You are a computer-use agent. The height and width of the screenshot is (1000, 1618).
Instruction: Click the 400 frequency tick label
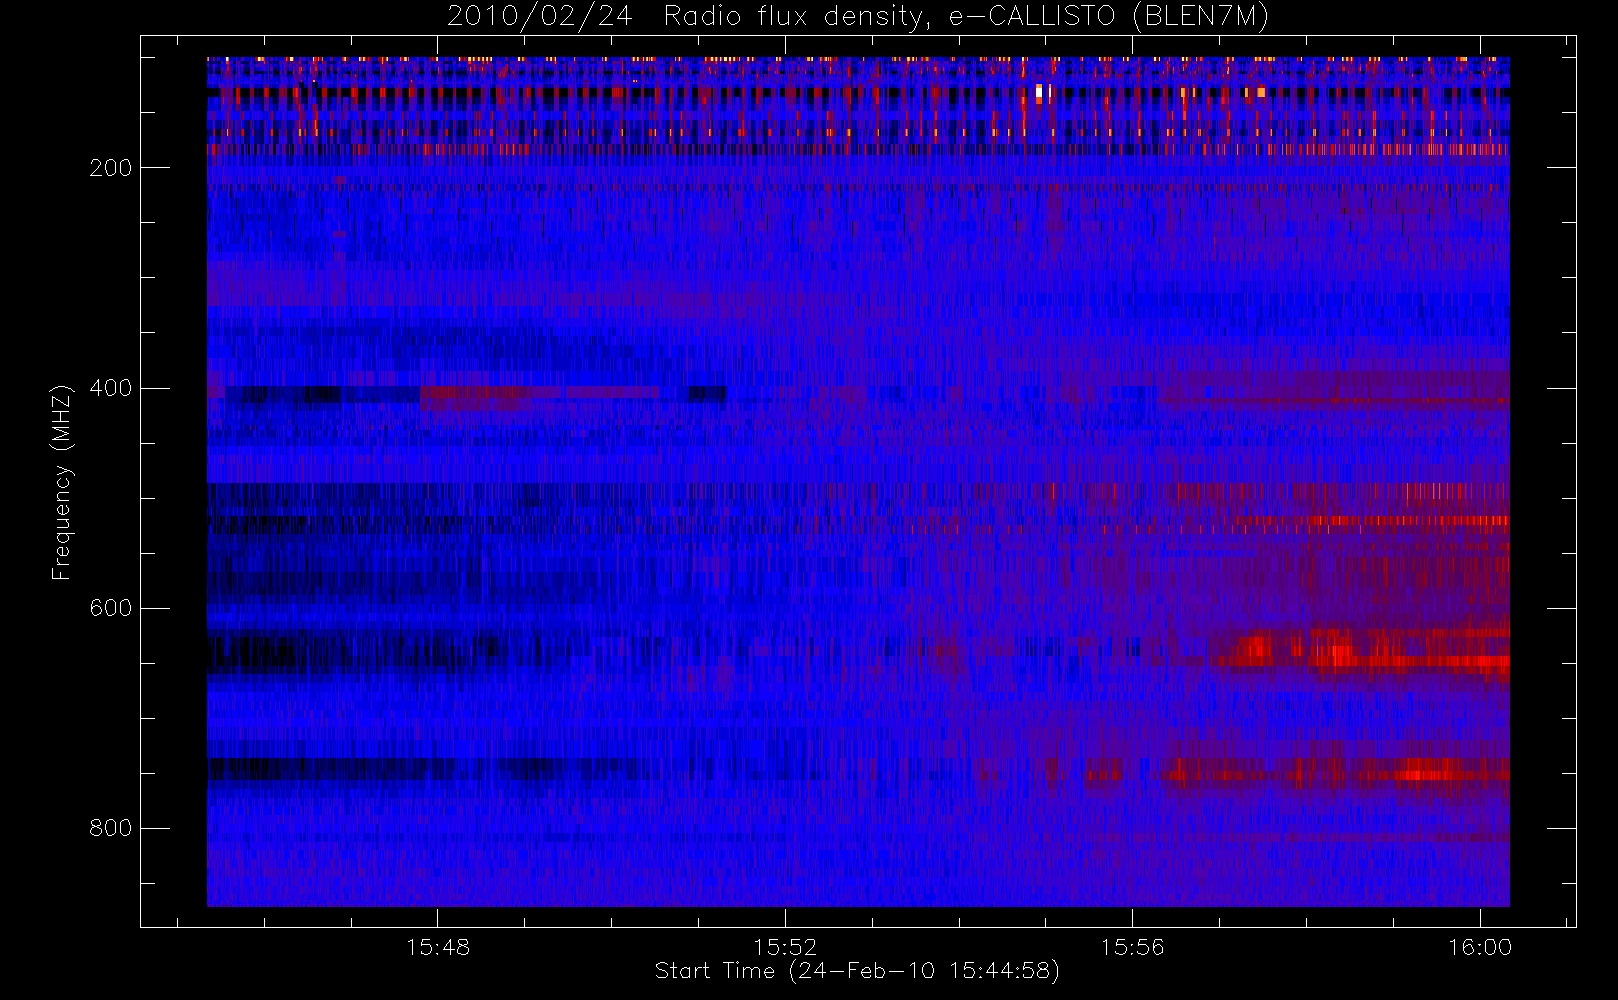tap(111, 388)
